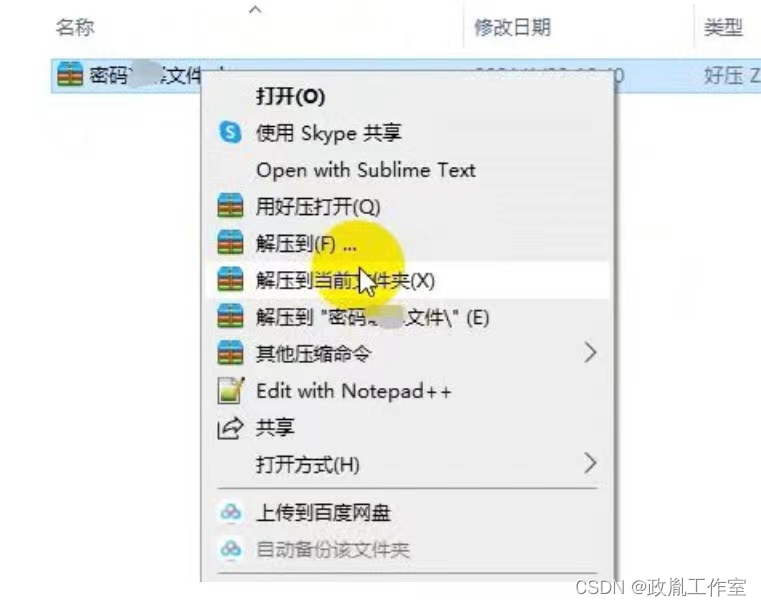Click the Baidu Netdisk icon beside 上传到百度网盘
Image resolution: width=761 pixels, height=606 pixels.
click(x=231, y=512)
